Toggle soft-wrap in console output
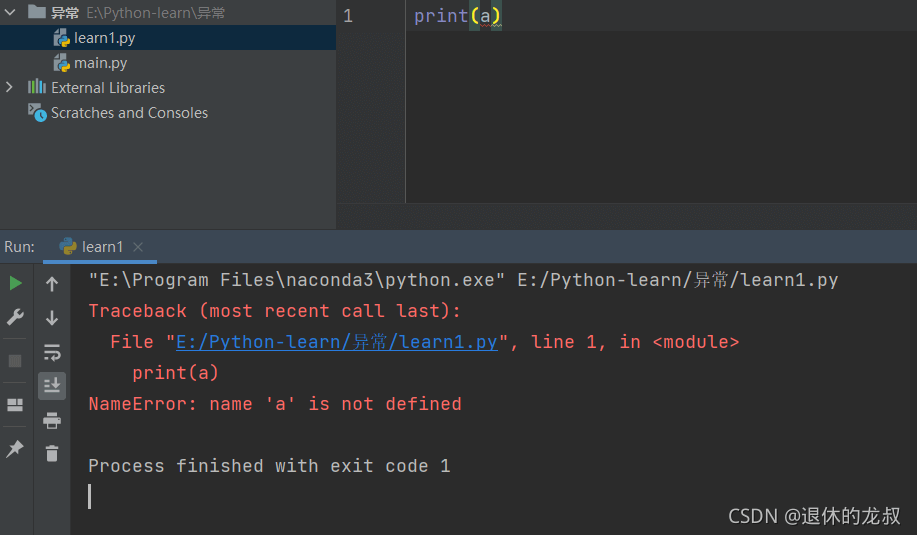The width and height of the screenshot is (917, 535). pyautogui.click(x=52, y=353)
